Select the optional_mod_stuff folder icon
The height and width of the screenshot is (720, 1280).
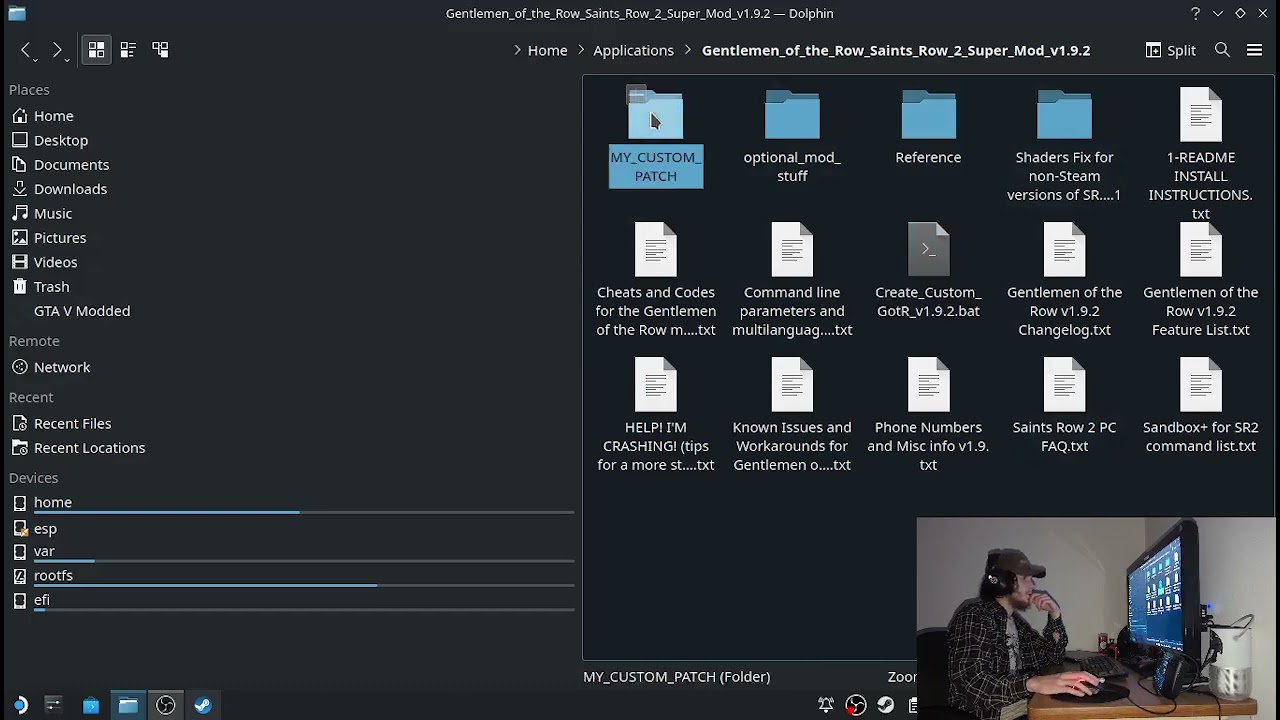792,114
